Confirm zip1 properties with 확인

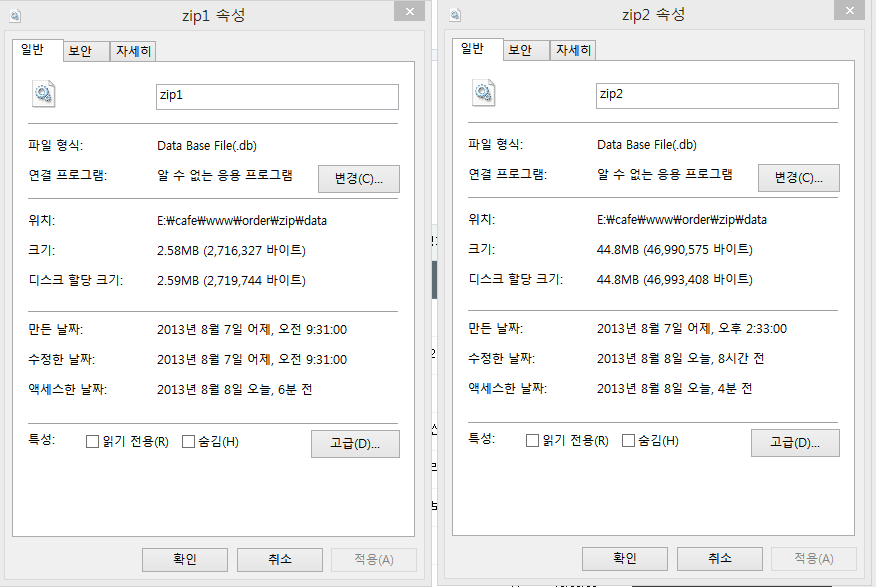tap(185, 559)
